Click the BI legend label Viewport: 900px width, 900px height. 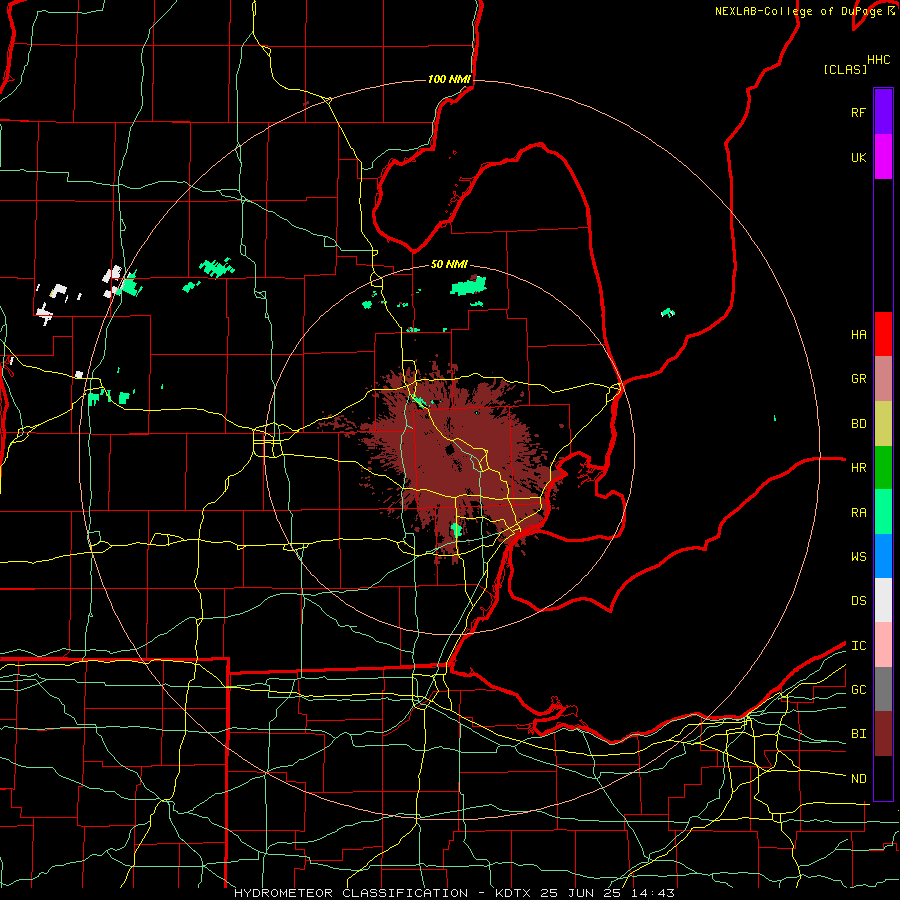pyautogui.click(x=858, y=734)
